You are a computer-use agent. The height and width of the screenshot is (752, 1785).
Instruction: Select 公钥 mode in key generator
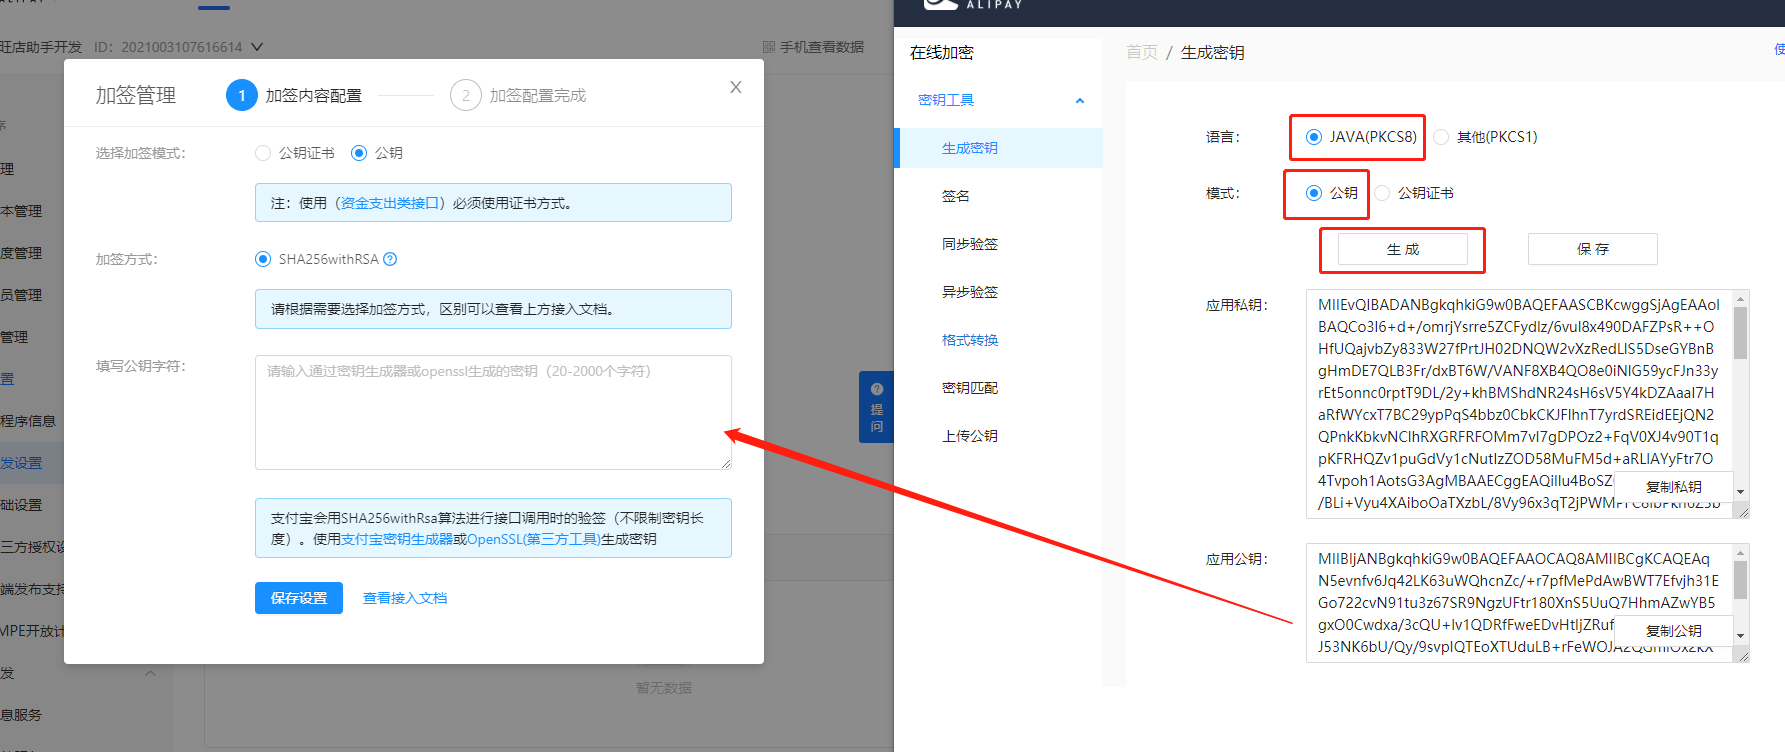click(x=1314, y=193)
